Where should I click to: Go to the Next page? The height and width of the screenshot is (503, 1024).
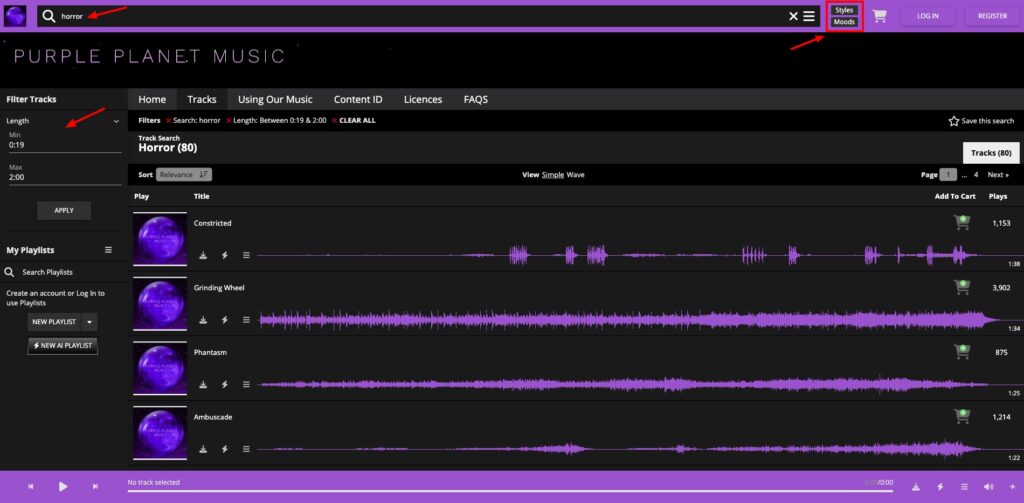[x=998, y=174]
